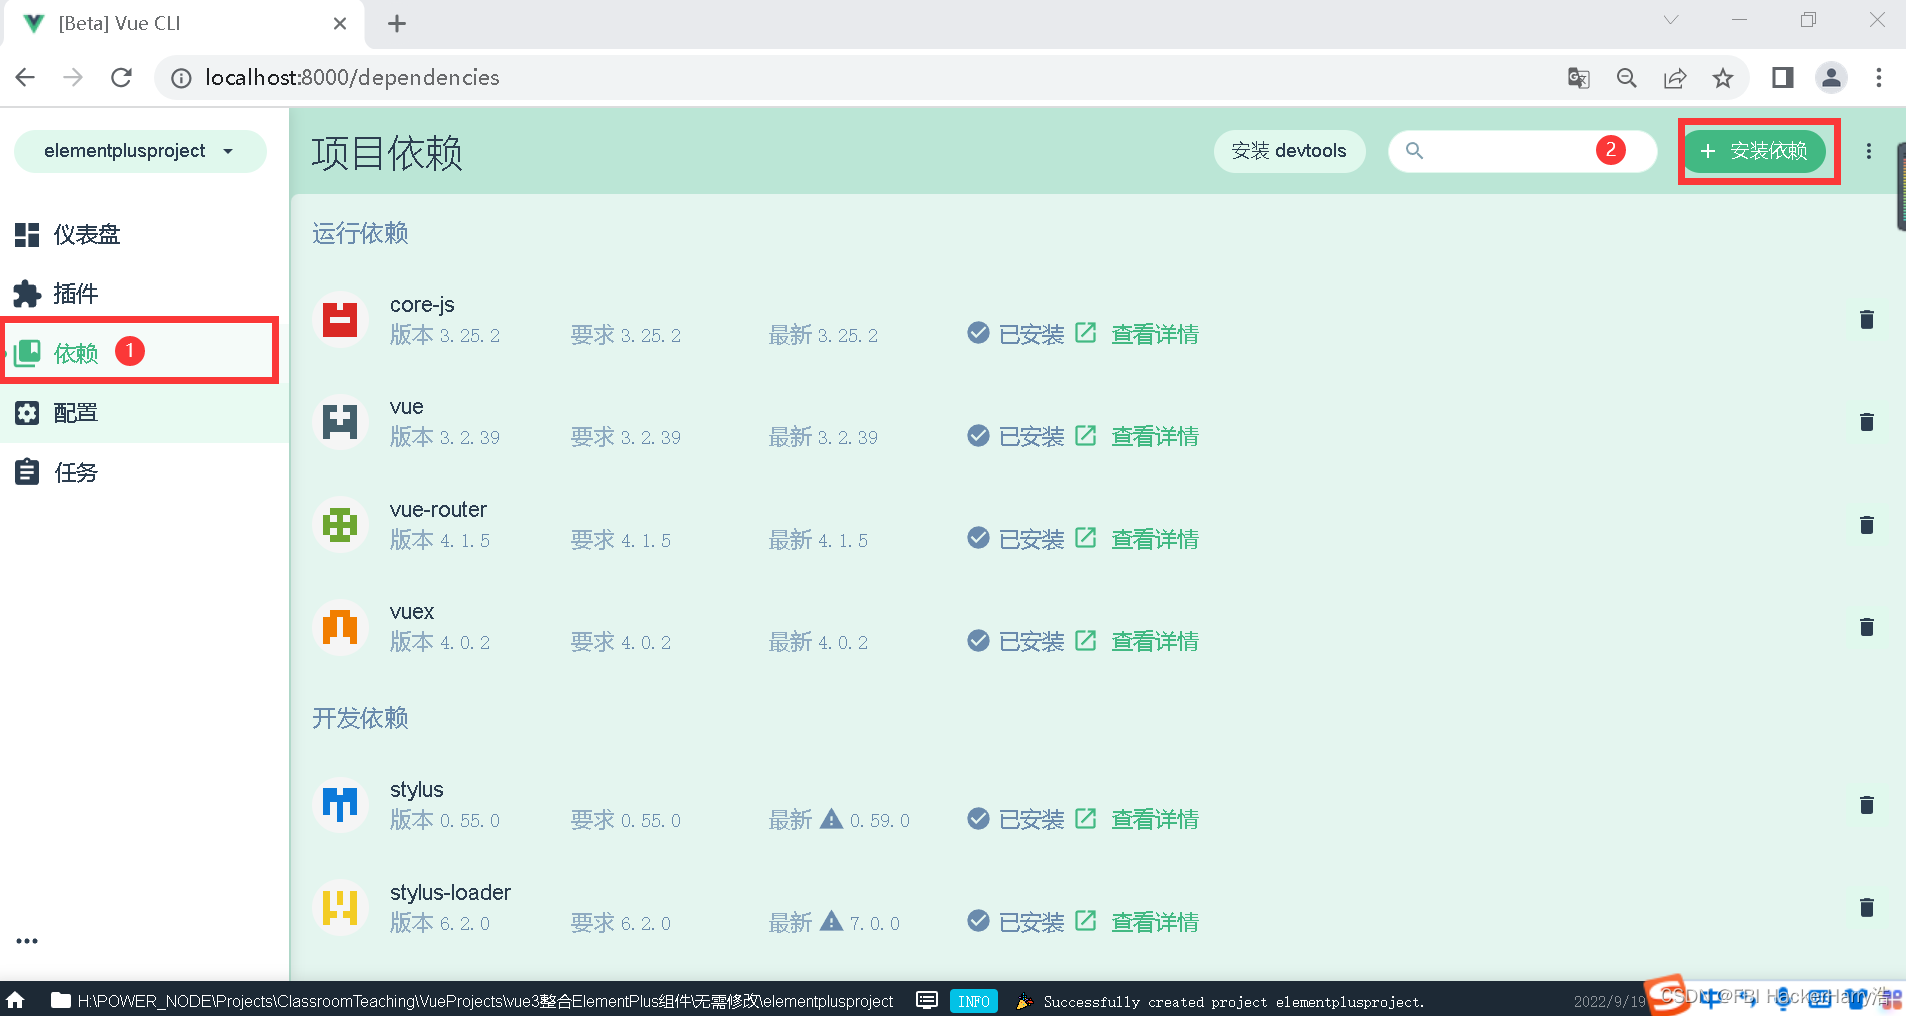Open the 仪表盘 dashboard panel
Image resolution: width=1906 pixels, height=1016 pixels.
coord(75,234)
